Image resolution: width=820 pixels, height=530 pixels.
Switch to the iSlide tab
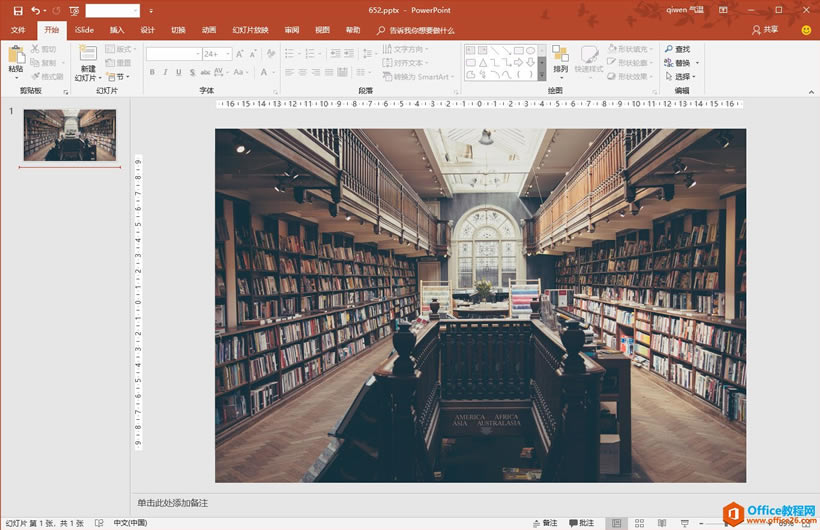coord(84,30)
